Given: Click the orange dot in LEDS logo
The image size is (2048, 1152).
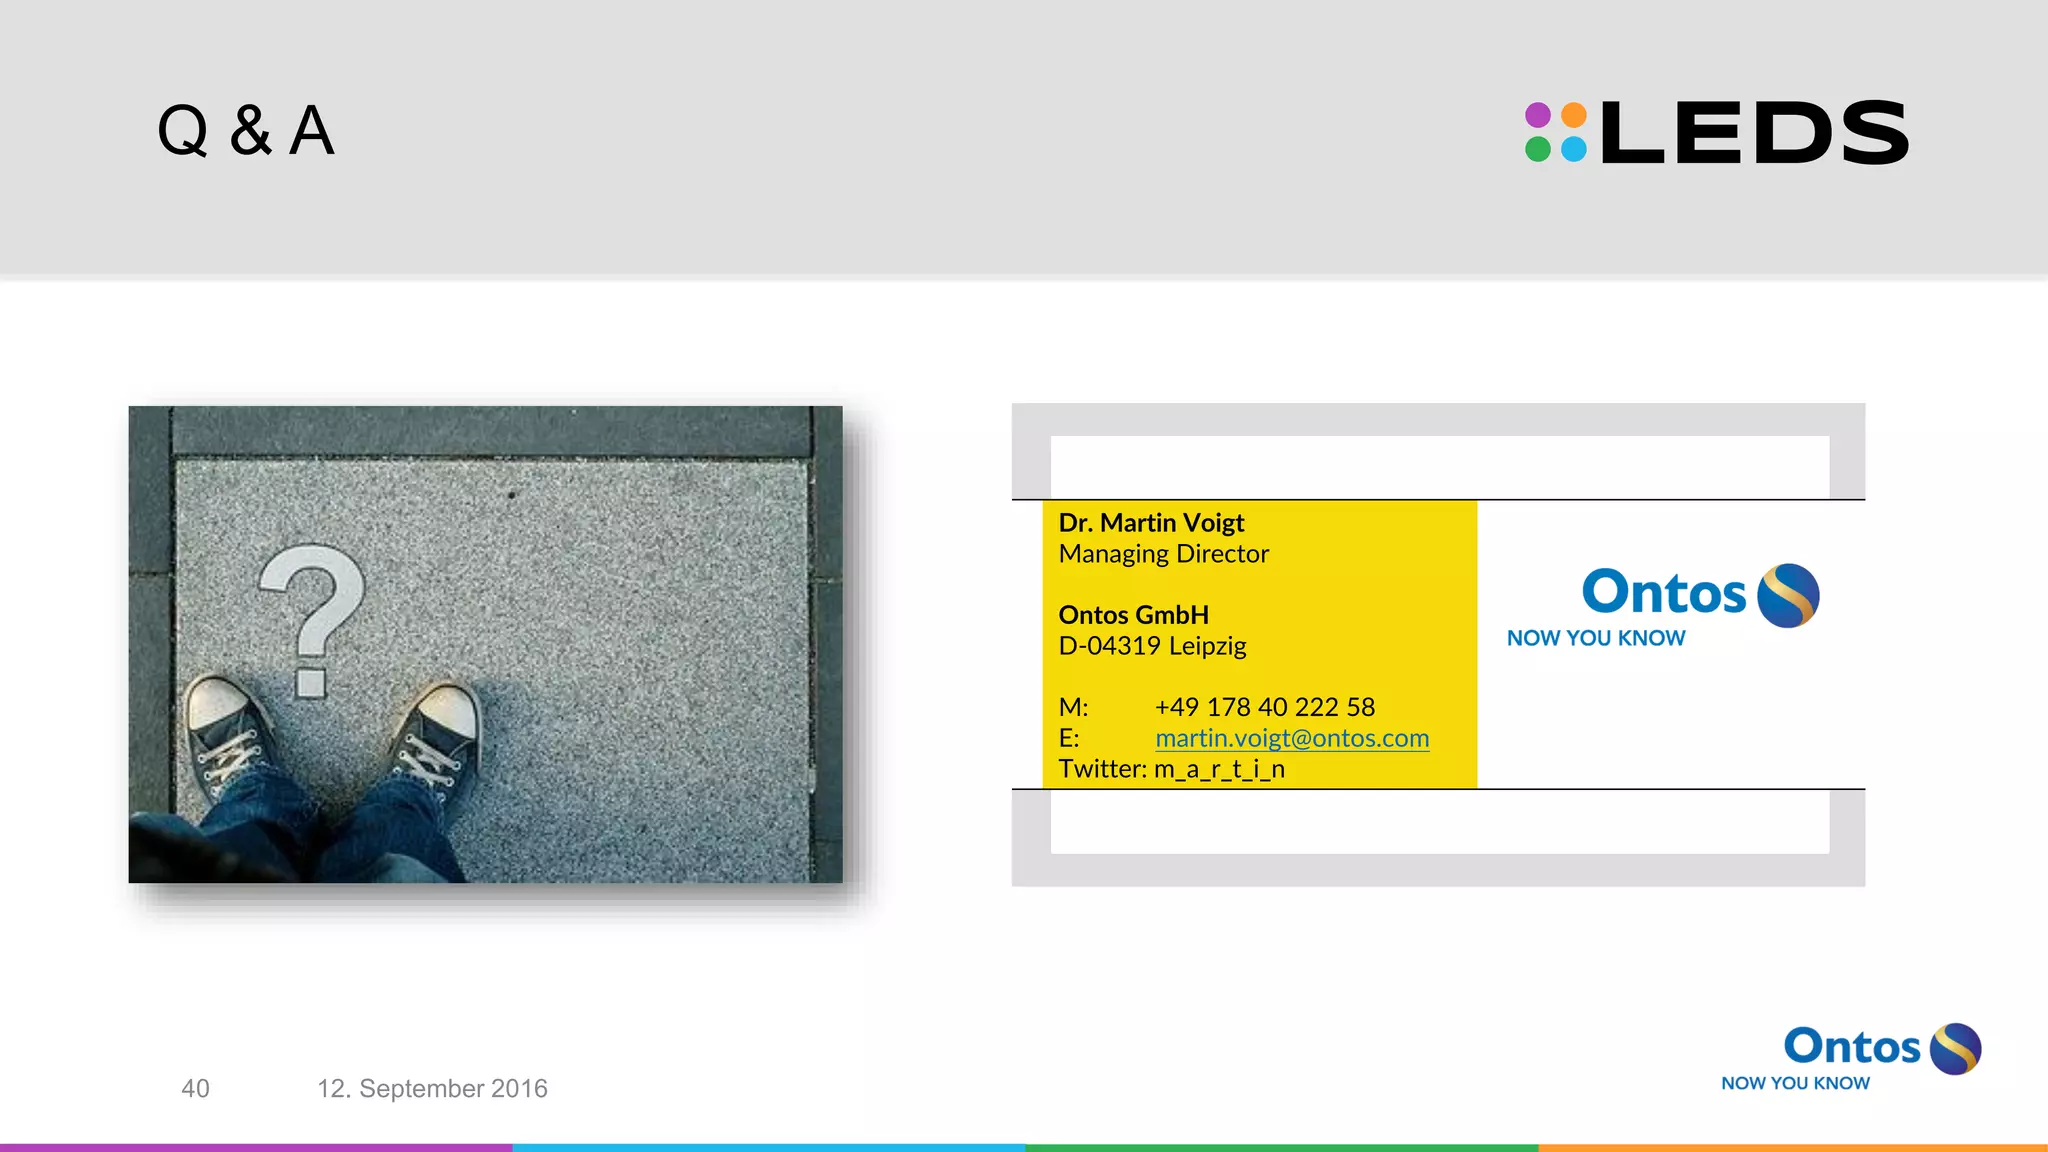Looking at the screenshot, I should [1574, 115].
